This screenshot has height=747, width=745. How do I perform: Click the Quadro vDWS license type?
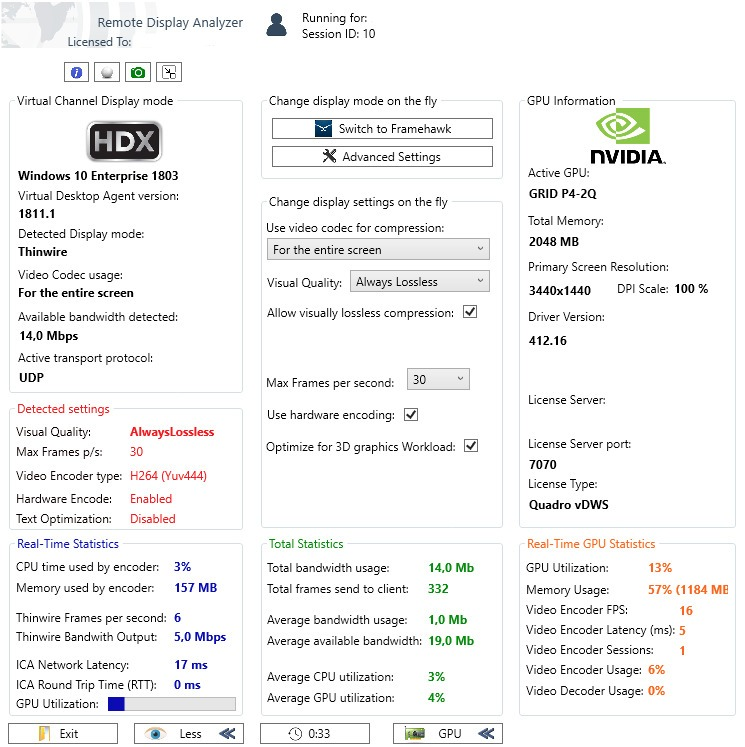coord(569,505)
